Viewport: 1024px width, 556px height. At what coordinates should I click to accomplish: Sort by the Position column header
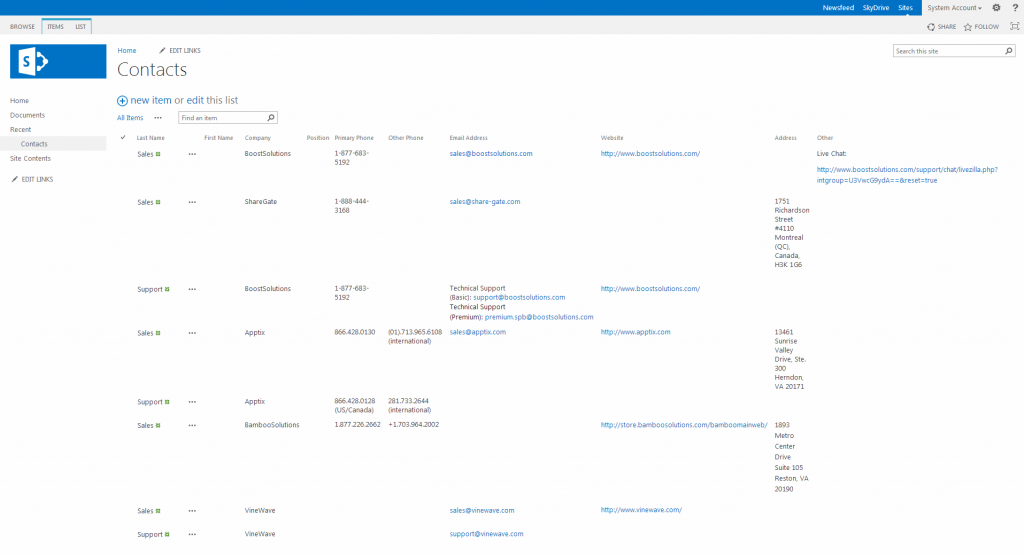coord(318,138)
